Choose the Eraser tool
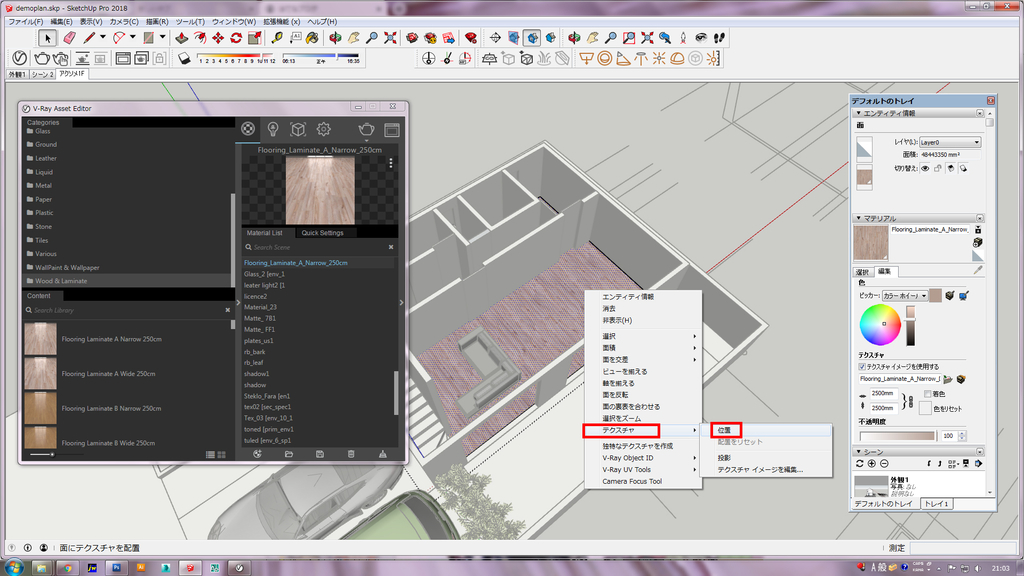Viewport: 1024px width, 576px height. pos(69,38)
